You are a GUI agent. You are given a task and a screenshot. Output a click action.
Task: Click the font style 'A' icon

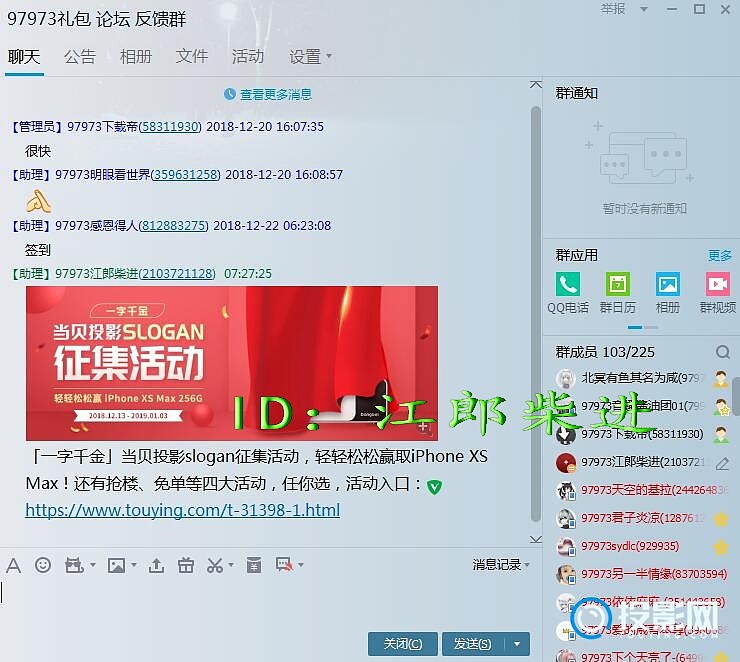[x=14, y=565]
